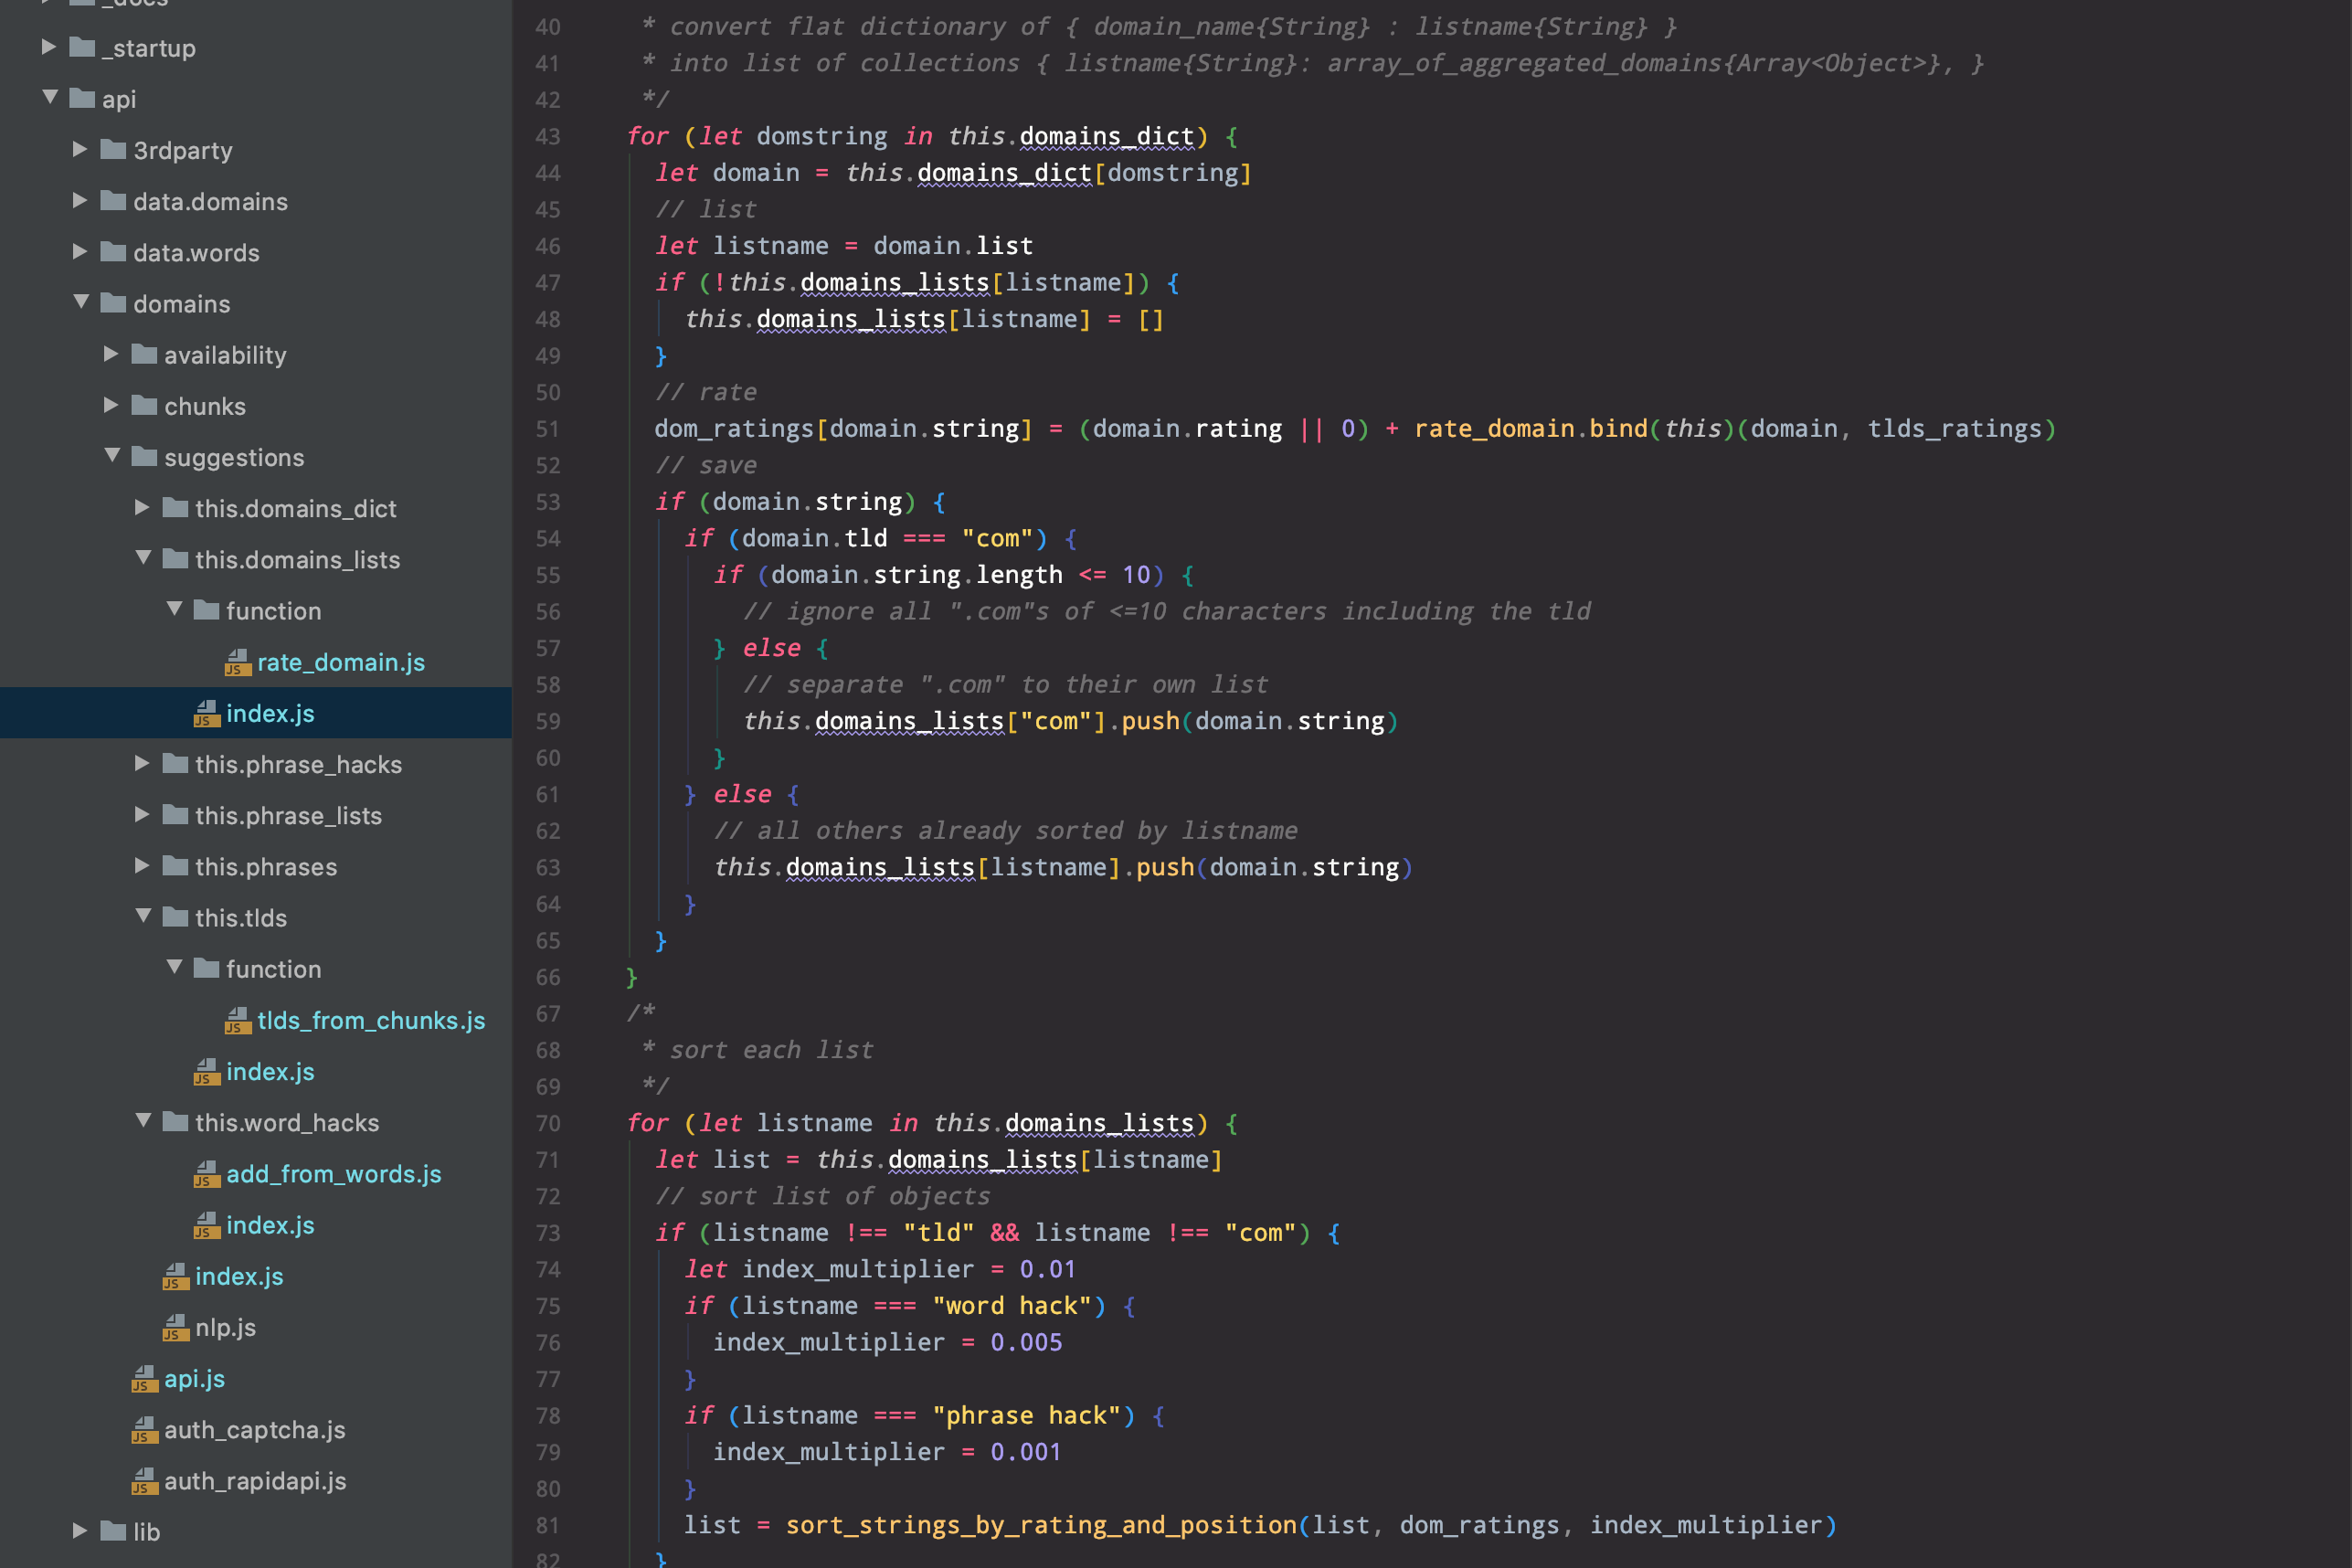Screen dimensions: 2352x1568
Task: Click the JS file icon beside rate_domain.js
Action: (x=237, y=662)
